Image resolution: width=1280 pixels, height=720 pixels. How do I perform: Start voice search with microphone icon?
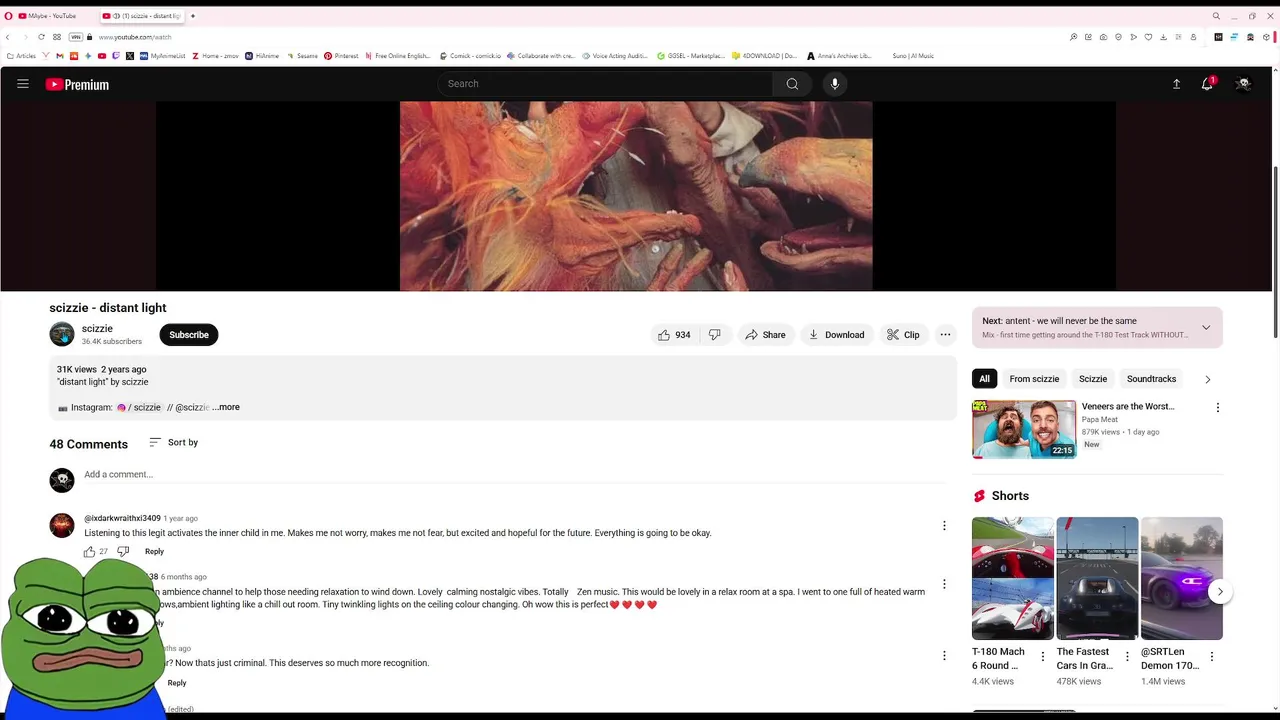click(835, 84)
